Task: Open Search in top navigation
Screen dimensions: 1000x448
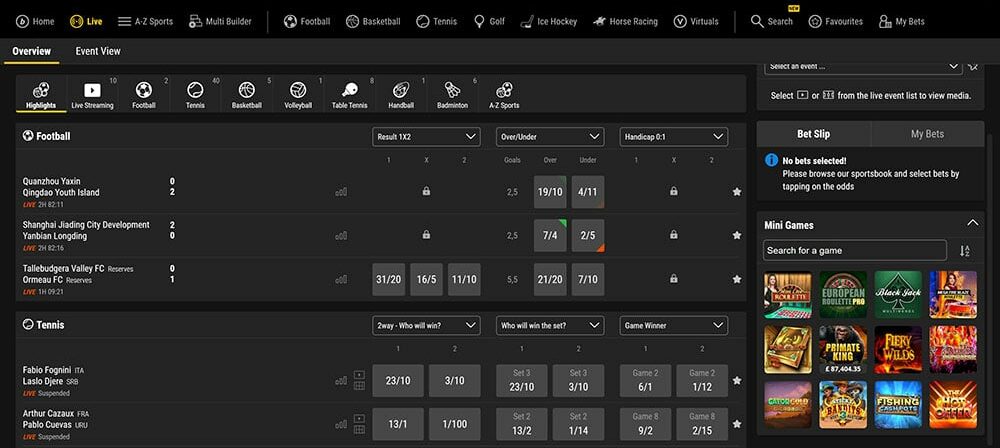Action: click(772, 21)
